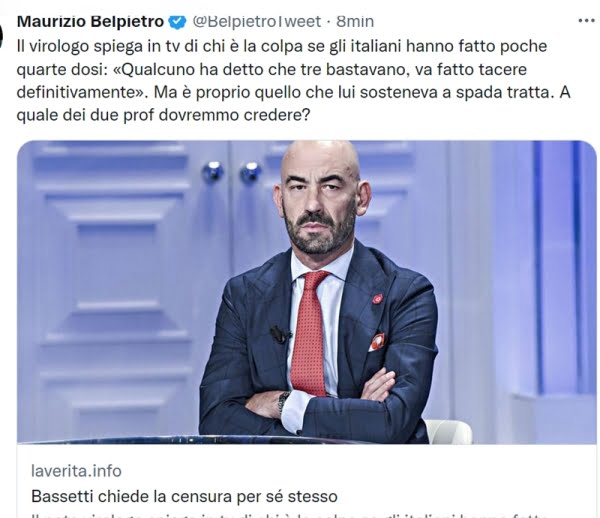
Task: Click the round cabinet knobs in the photo background
Action: click(232, 171)
